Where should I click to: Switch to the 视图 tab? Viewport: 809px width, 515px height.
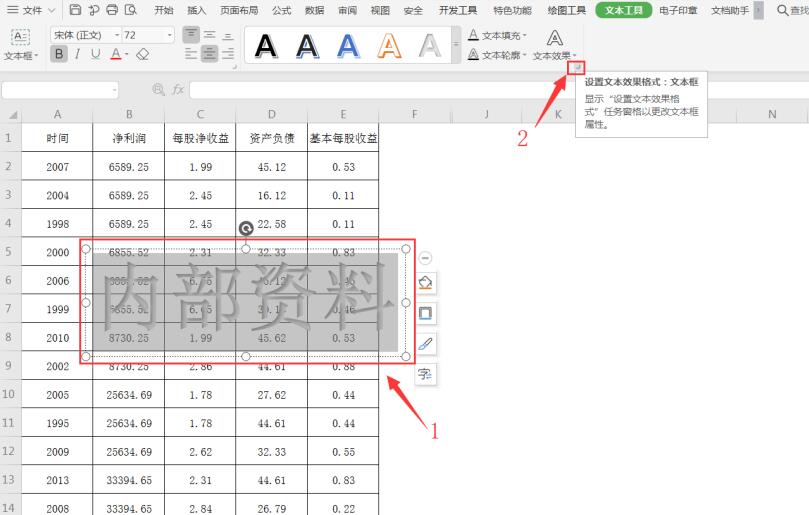point(380,10)
